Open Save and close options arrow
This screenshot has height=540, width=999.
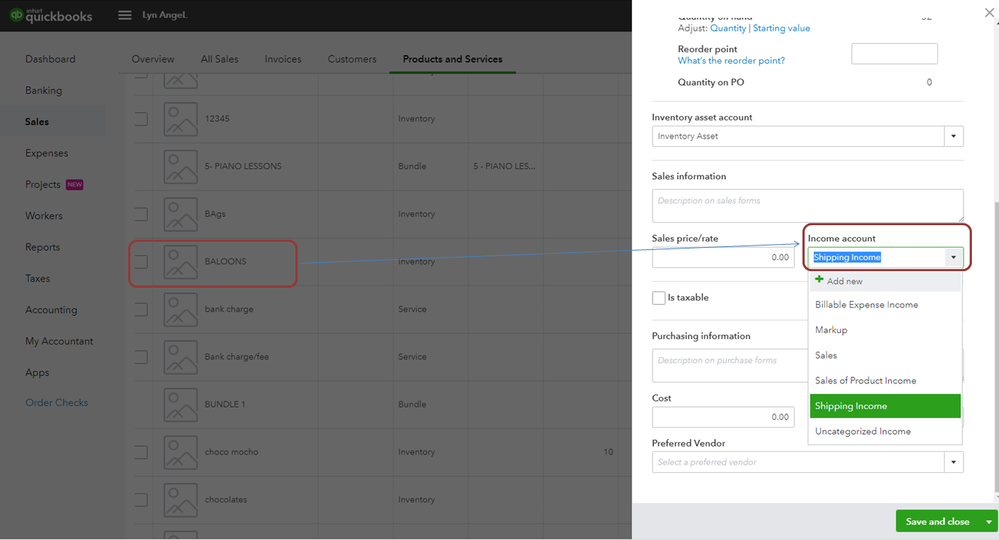coord(989,522)
